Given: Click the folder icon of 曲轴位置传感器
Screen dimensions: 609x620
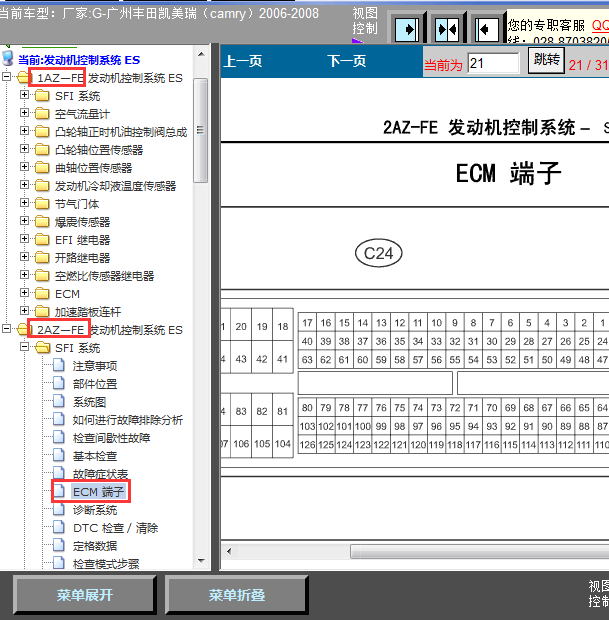Looking at the screenshot, I should pyautogui.click(x=42, y=168).
